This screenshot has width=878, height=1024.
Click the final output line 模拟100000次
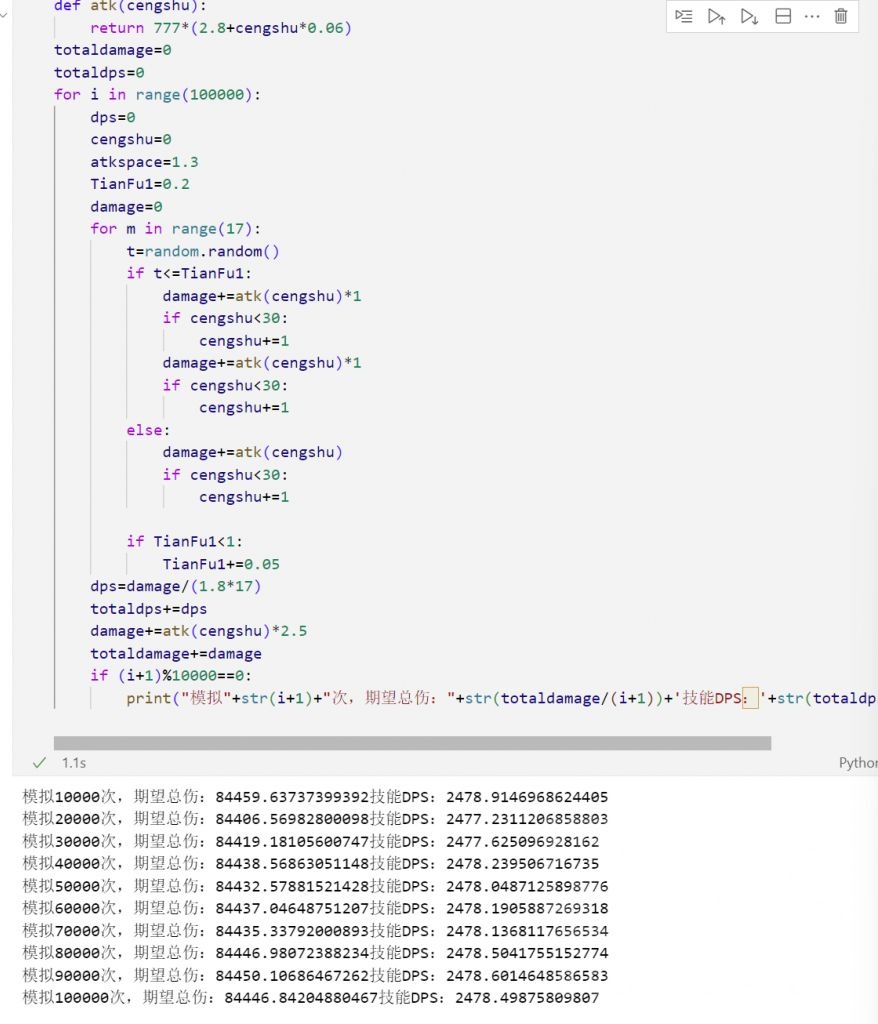(150, 997)
